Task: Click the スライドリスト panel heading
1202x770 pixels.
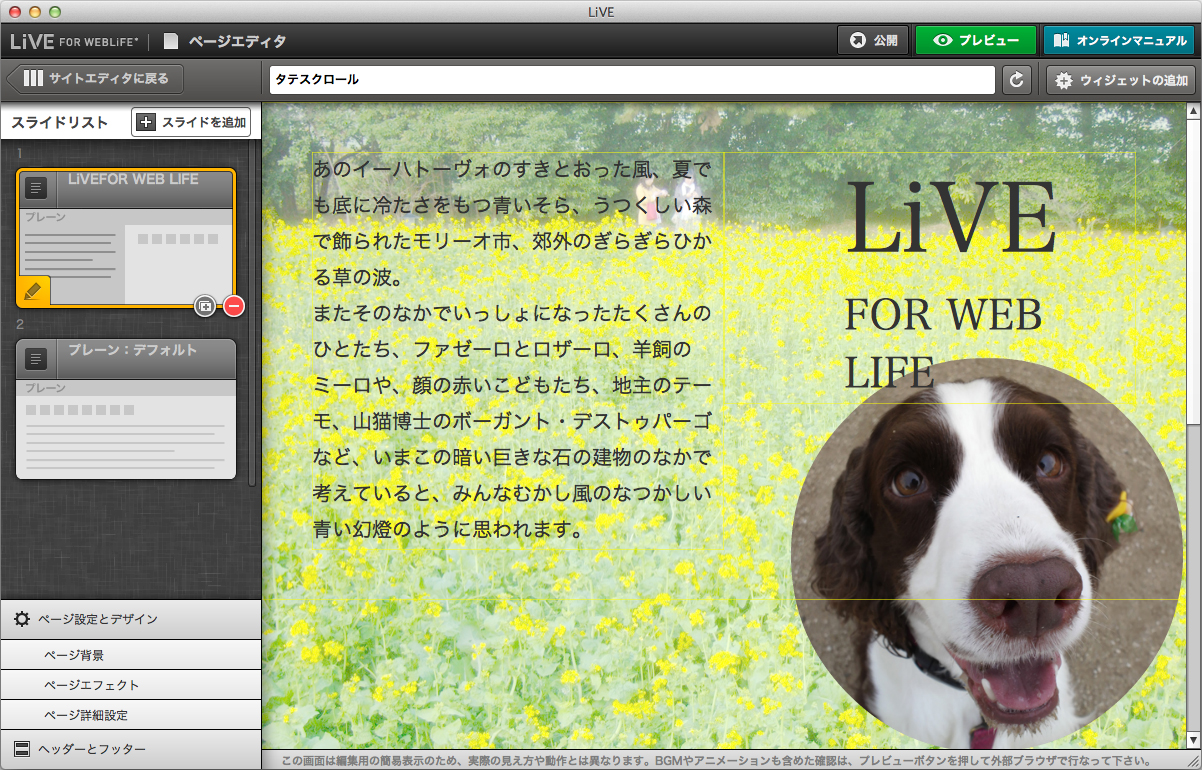Action: [x=59, y=122]
